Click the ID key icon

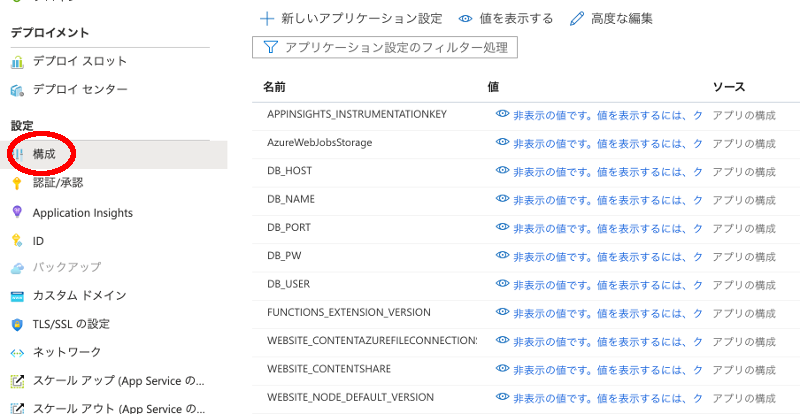pyautogui.click(x=17, y=240)
